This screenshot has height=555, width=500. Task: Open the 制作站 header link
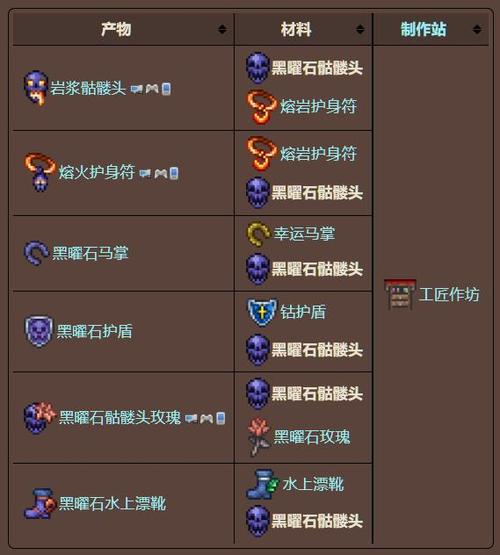(x=423, y=29)
